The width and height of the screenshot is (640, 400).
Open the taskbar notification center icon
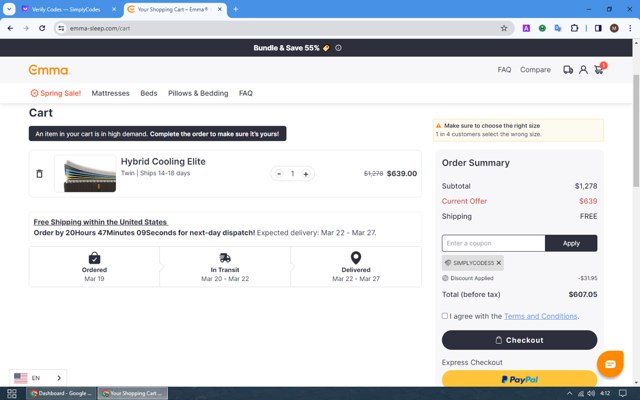point(622,393)
